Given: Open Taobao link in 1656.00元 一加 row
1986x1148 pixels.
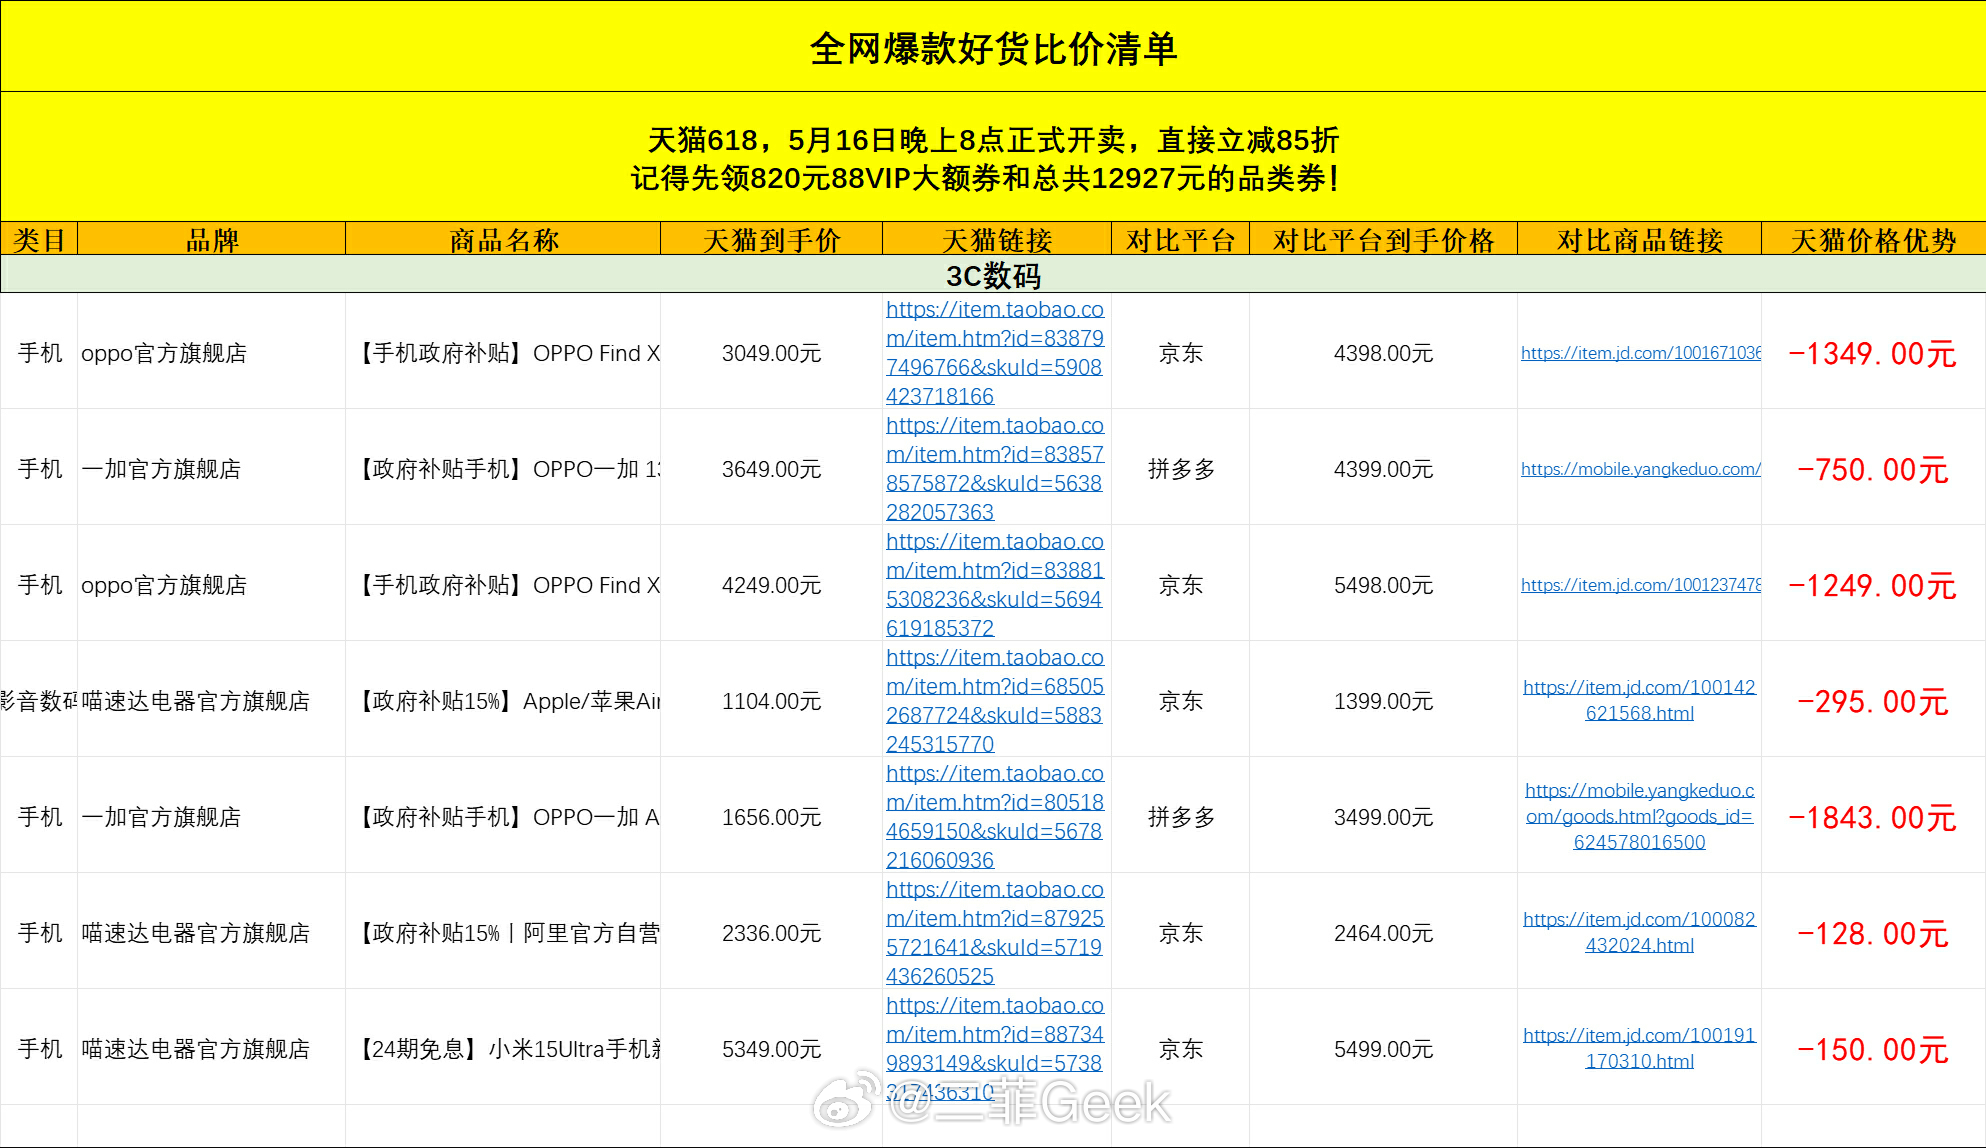Looking at the screenshot, I should tap(995, 816).
